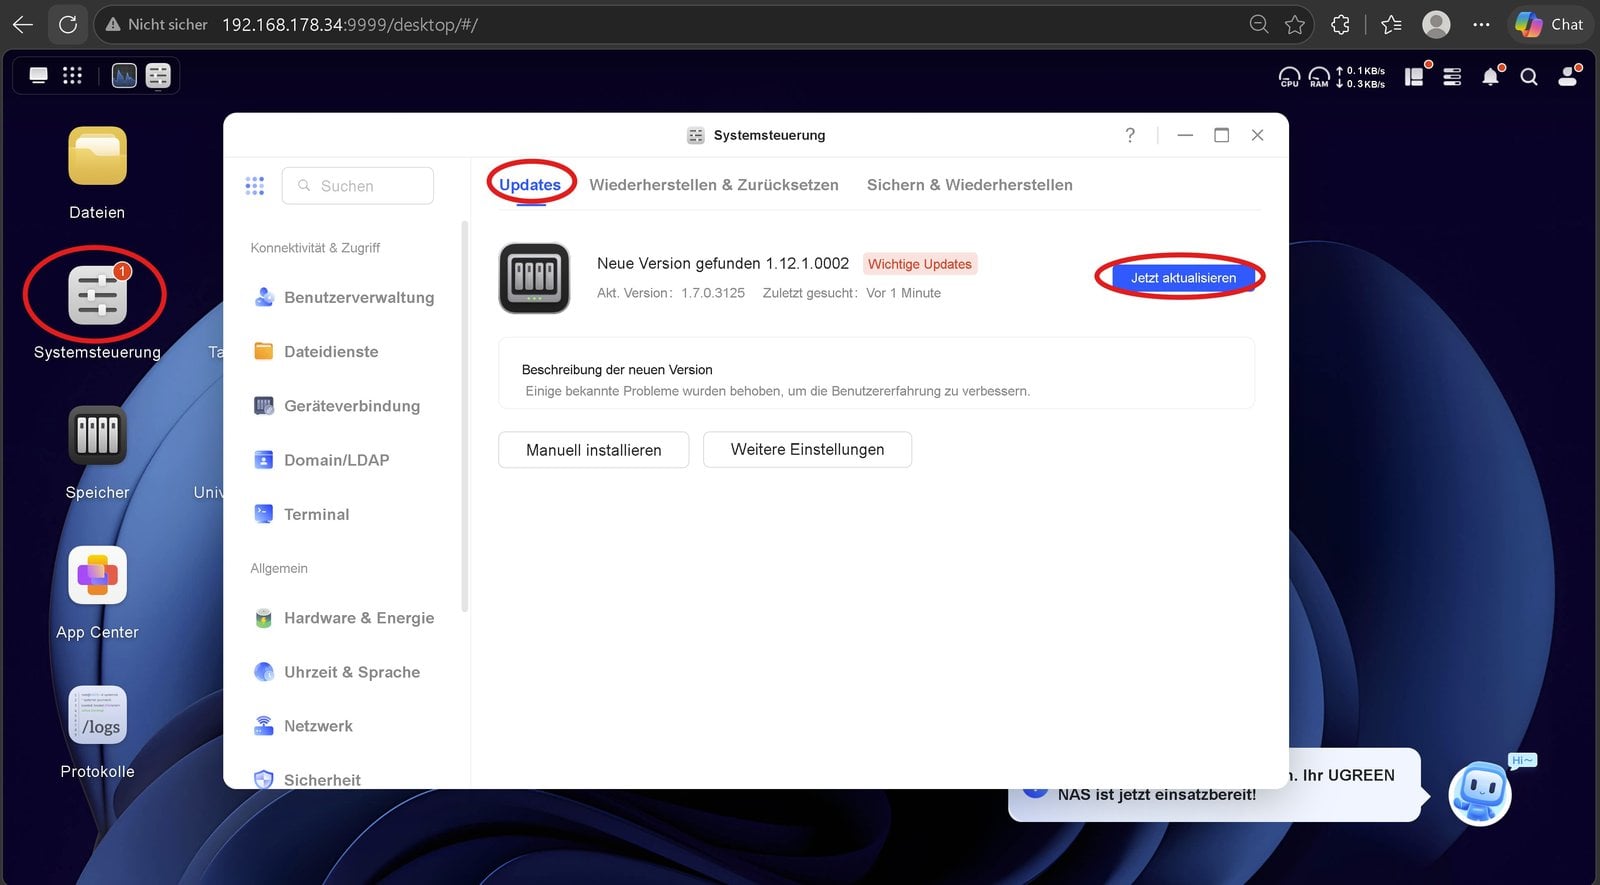
Task: Open the browser favorites list
Action: click(x=1391, y=24)
